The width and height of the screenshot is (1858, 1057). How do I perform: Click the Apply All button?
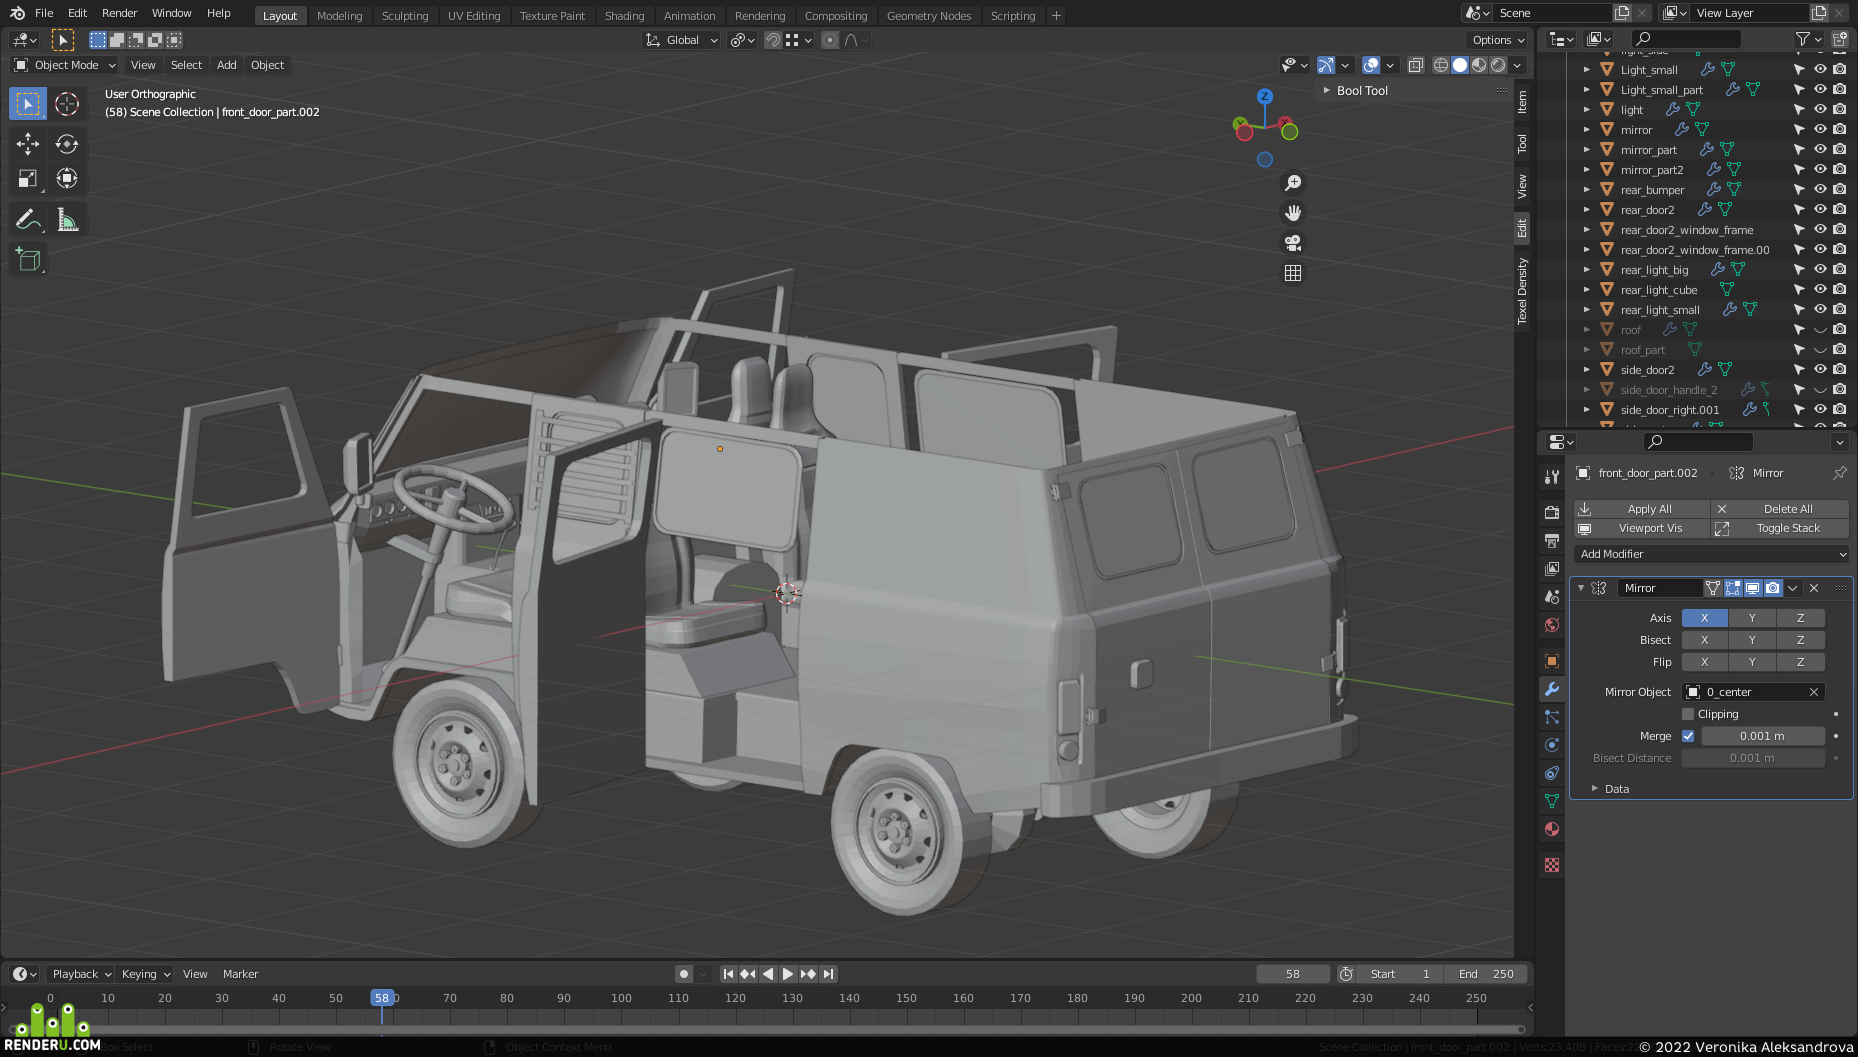coord(1641,509)
